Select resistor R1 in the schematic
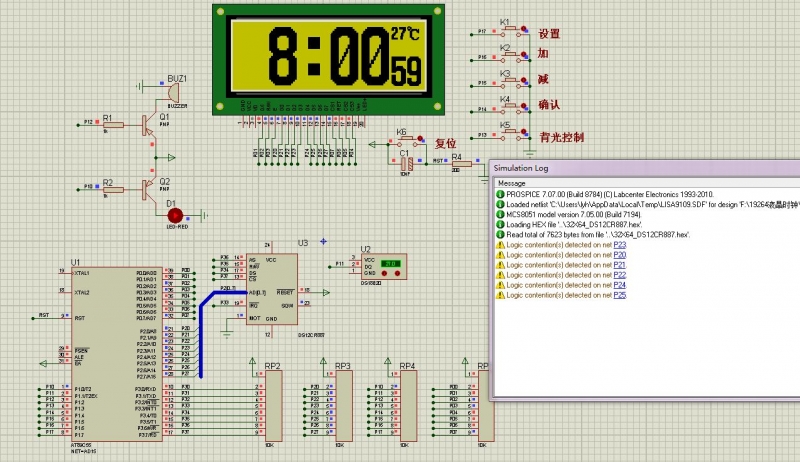The width and height of the screenshot is (800, 462). (x=113, y=125)
